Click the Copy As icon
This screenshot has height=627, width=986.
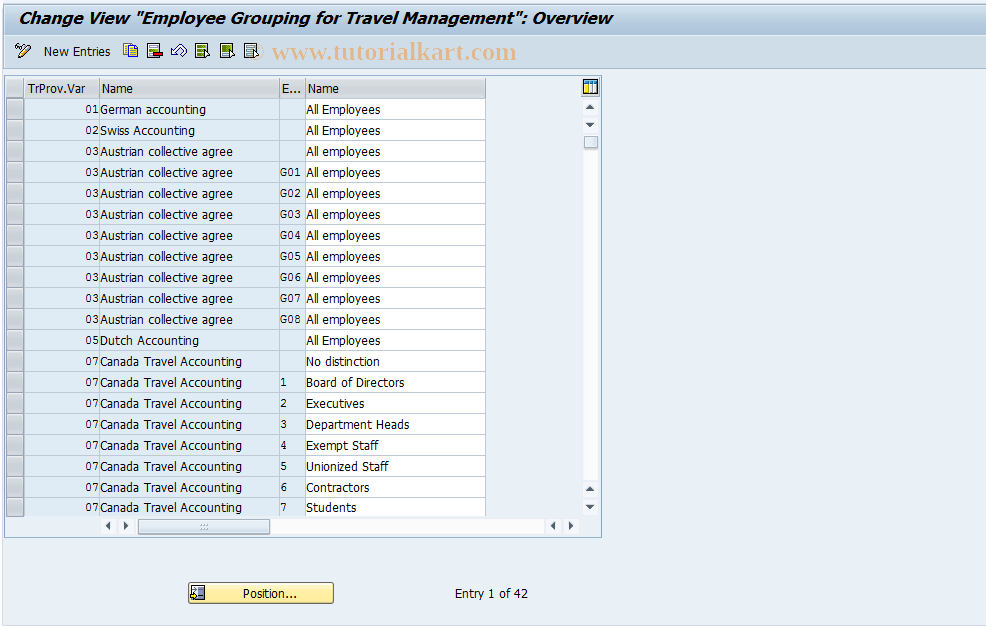point(130,51)
